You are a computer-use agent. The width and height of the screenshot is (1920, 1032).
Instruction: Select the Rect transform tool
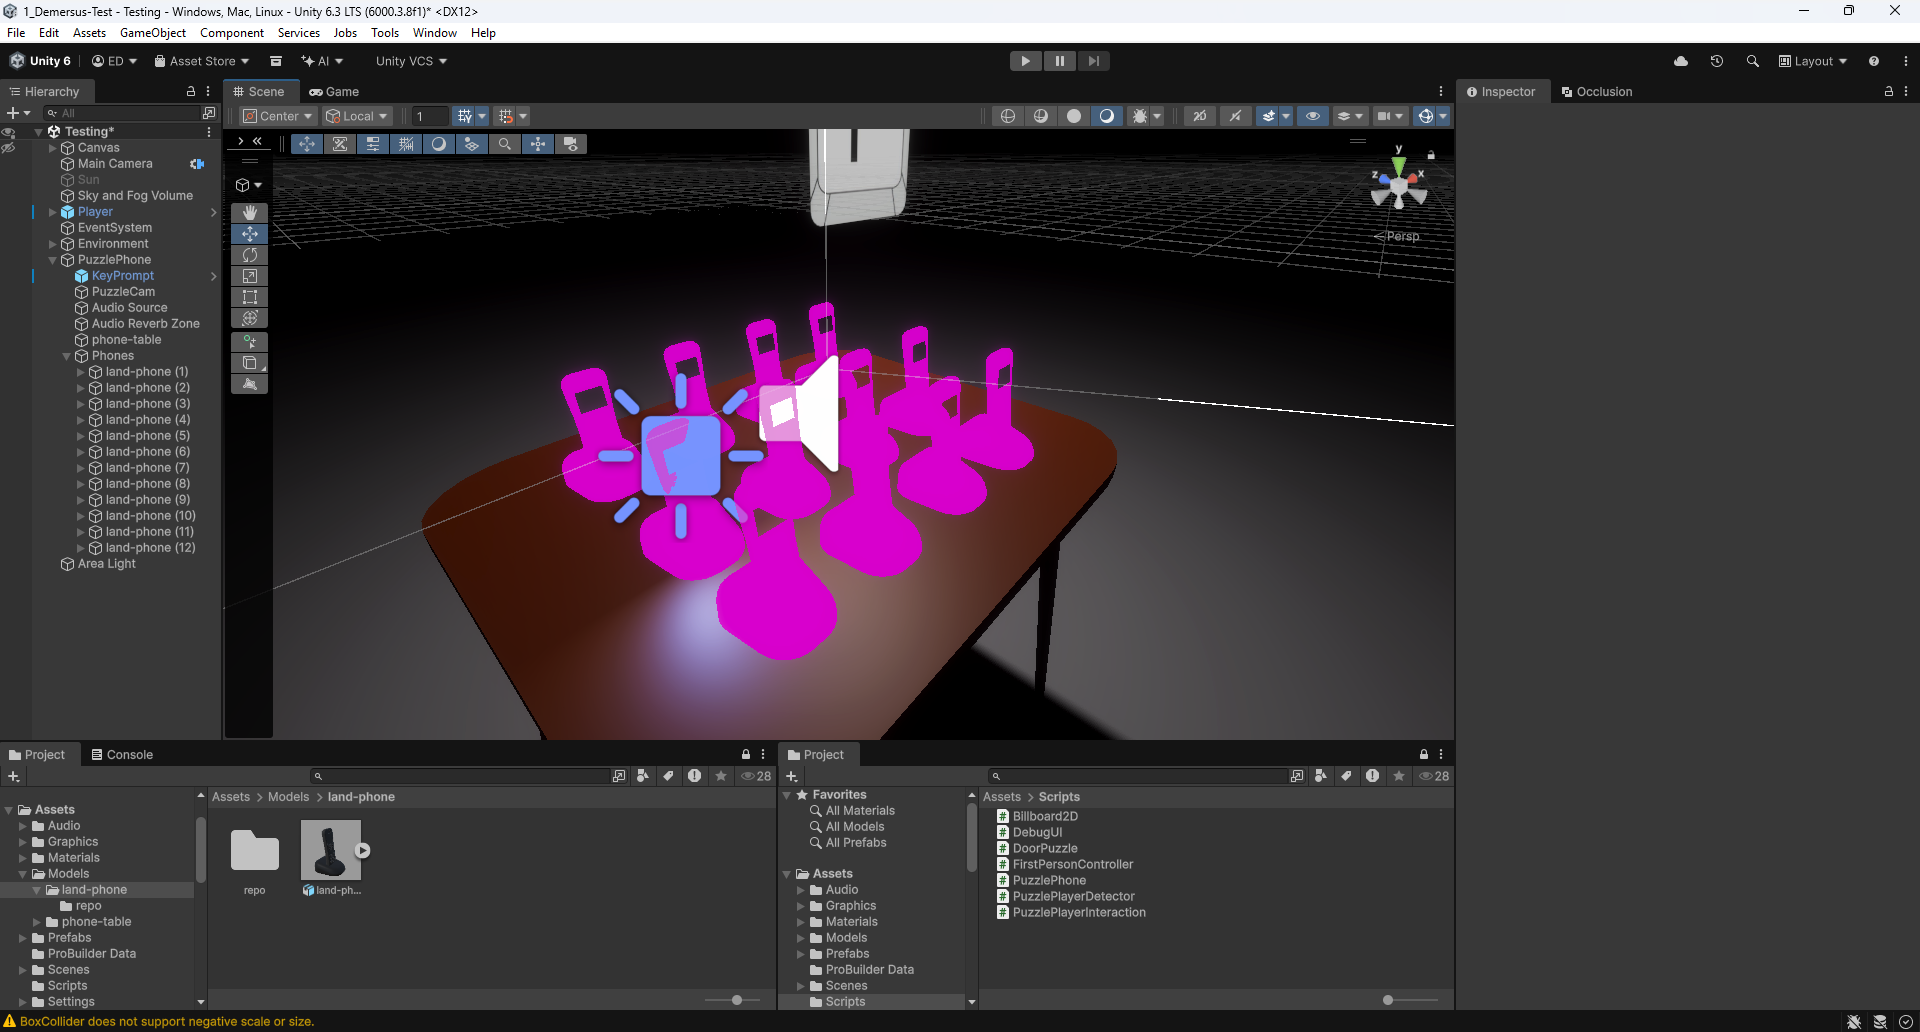pos(249,297)
